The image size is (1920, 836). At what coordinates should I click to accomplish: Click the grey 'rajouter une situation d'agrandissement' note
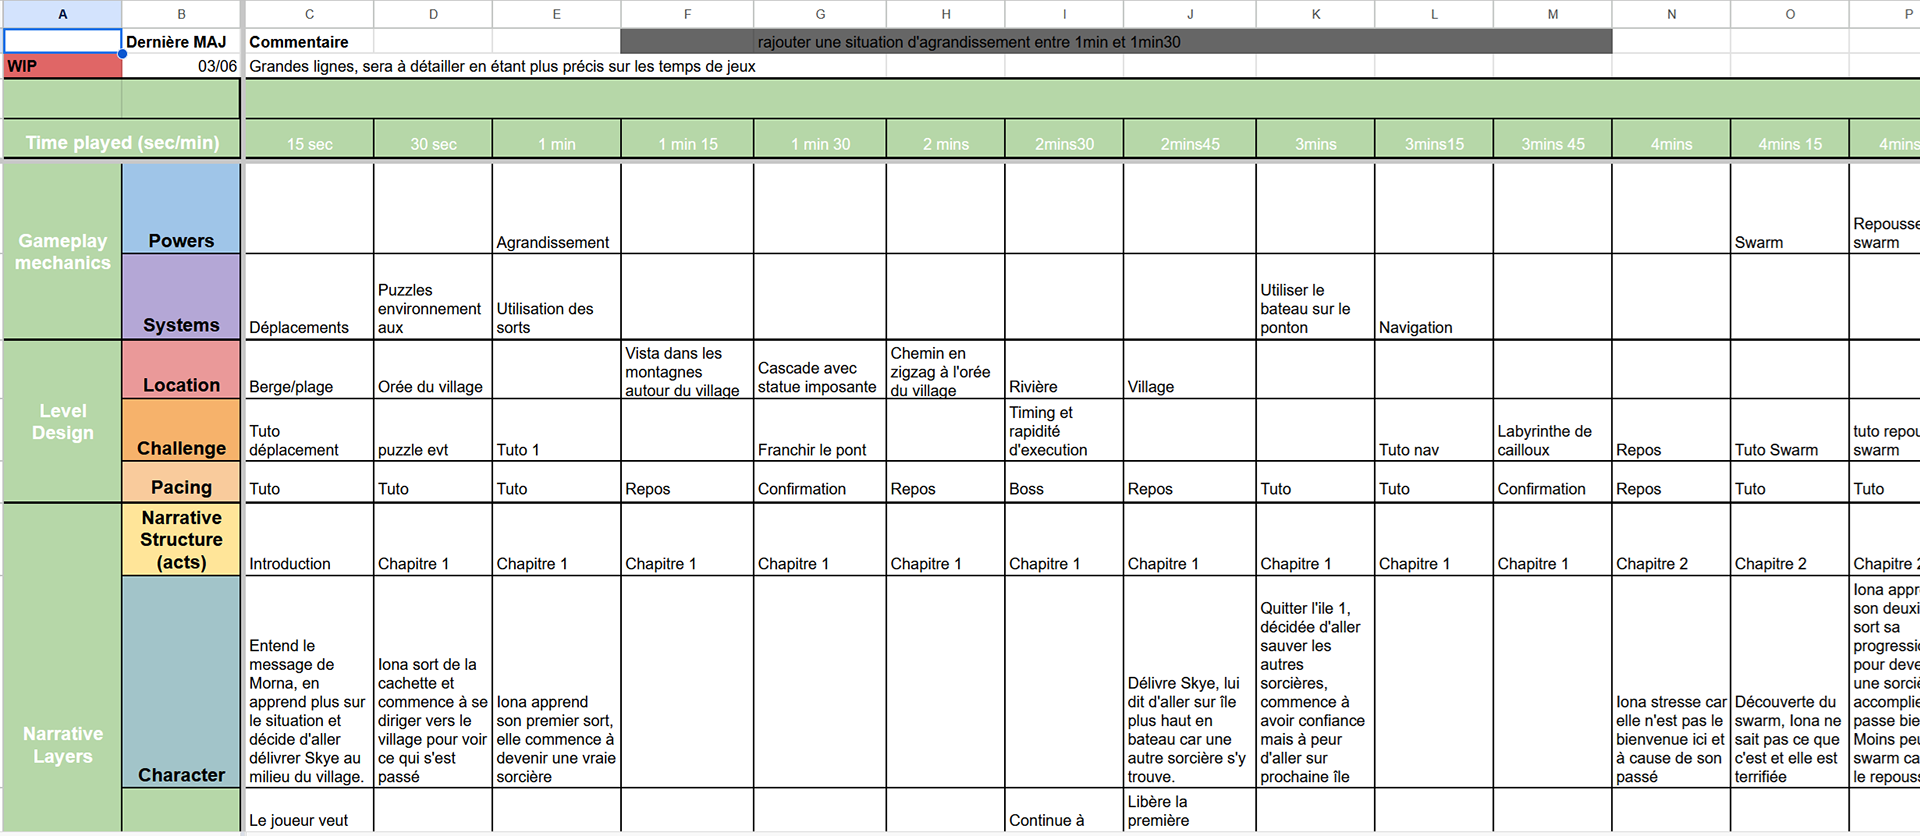[x=1116, y=41]
